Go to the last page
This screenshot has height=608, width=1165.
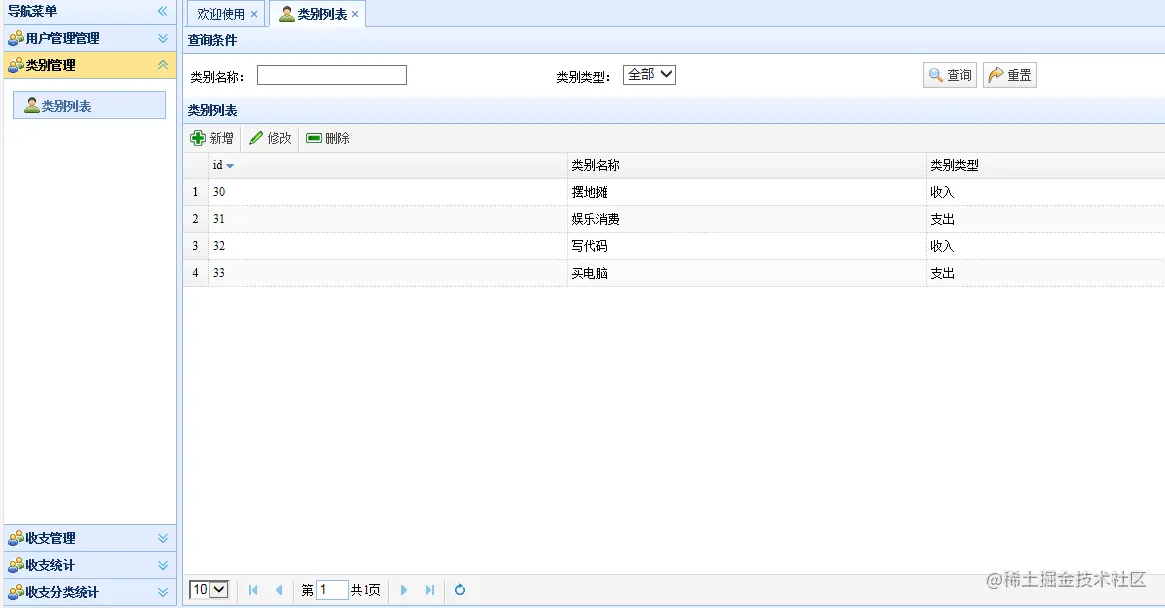click(x=429, y=590)
